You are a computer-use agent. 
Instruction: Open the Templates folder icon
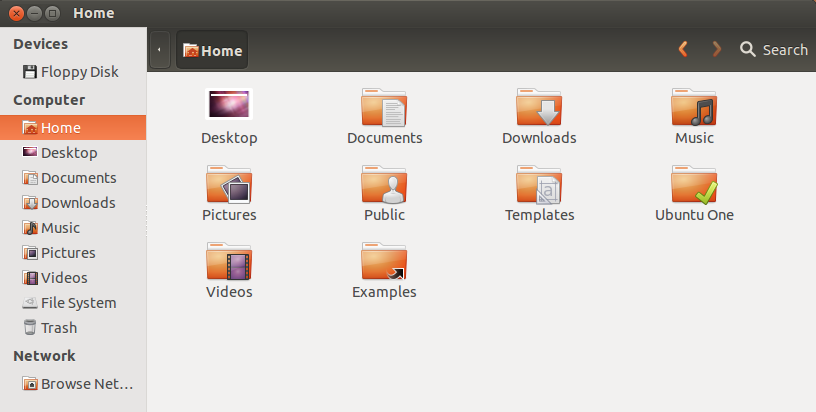click(539, 184)
